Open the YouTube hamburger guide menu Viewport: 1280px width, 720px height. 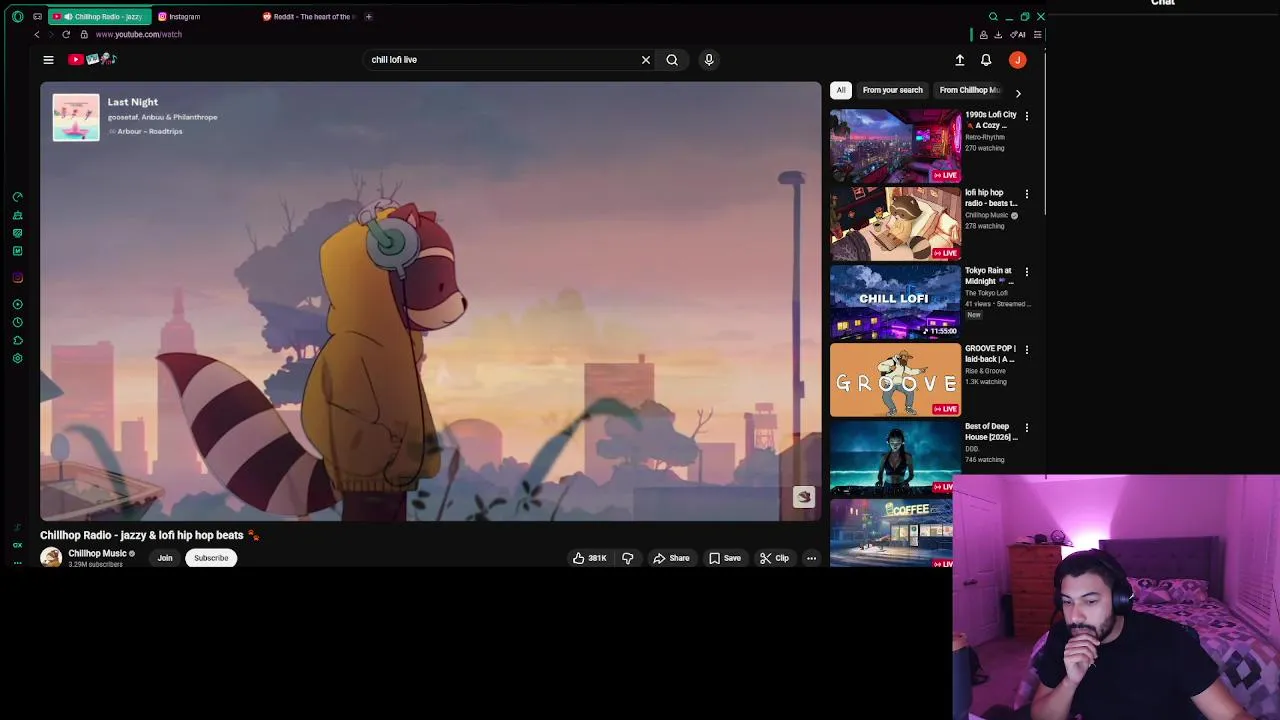coord(48,59)
